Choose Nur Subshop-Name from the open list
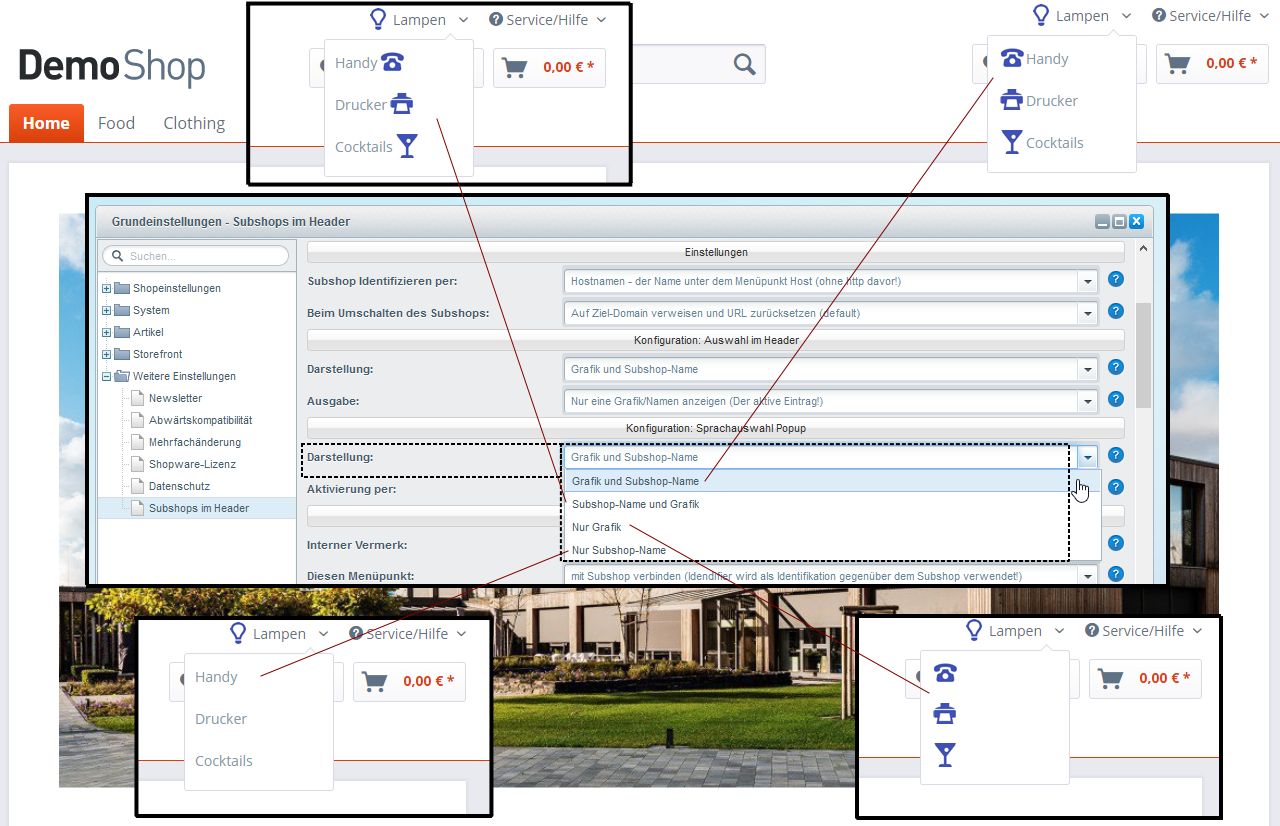Viewport: 1280px width, 826px height. pos(831,550)
